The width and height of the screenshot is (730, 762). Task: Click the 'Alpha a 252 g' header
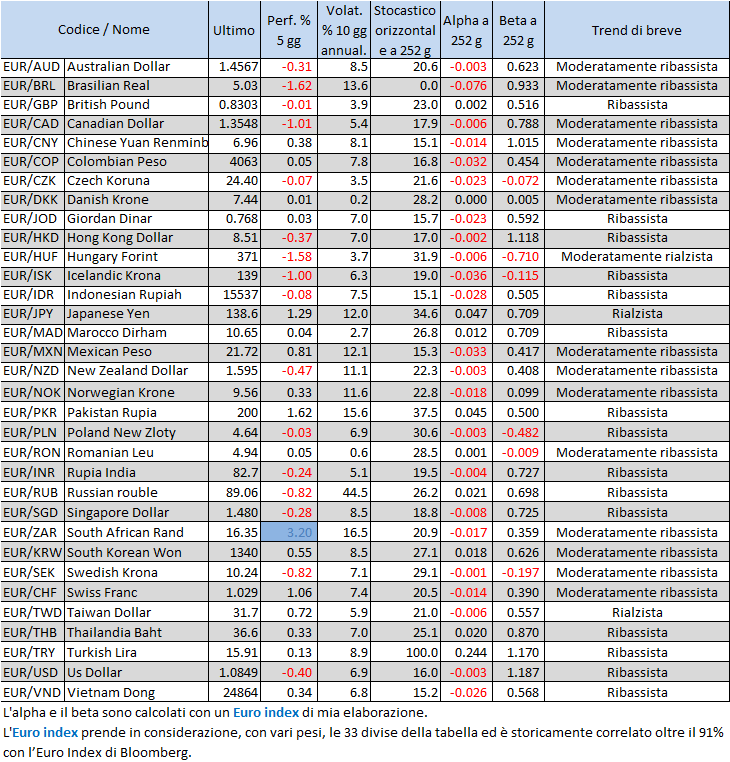tap(466, 30)
